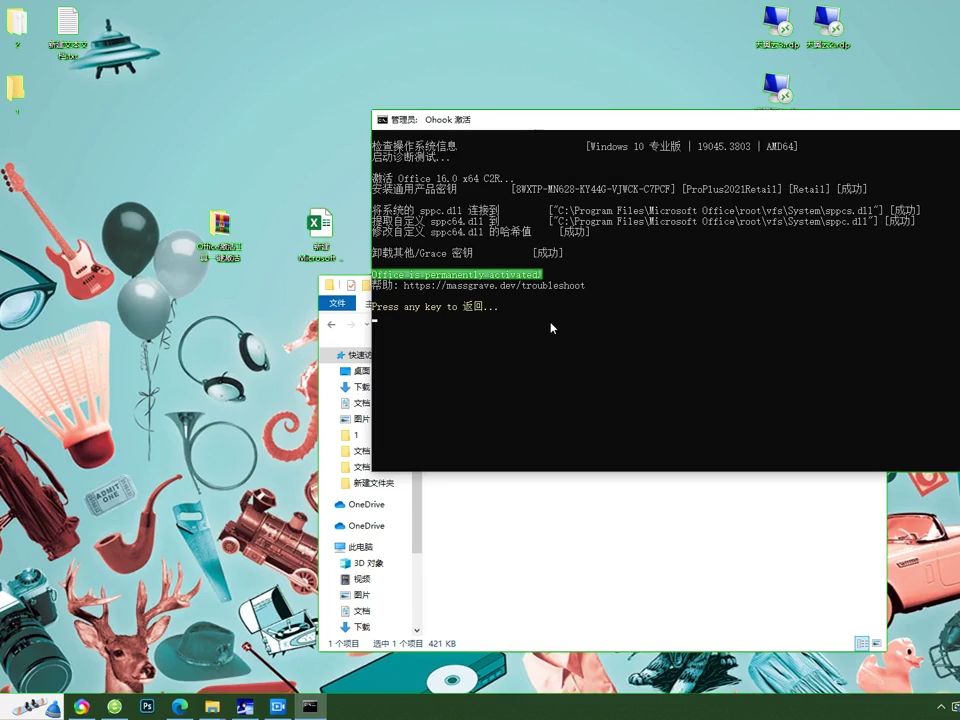960x720 pixels.
Task: Click the '激活 Office 16.0 x64 C2R' line
Action: (x=443, y=179)
